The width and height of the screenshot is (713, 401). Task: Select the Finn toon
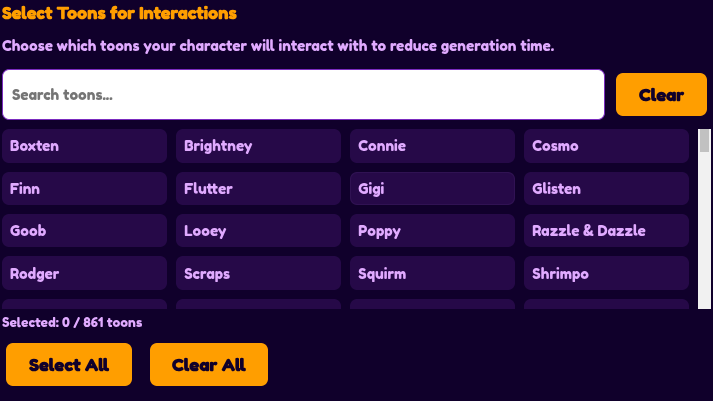coord(85,188)
